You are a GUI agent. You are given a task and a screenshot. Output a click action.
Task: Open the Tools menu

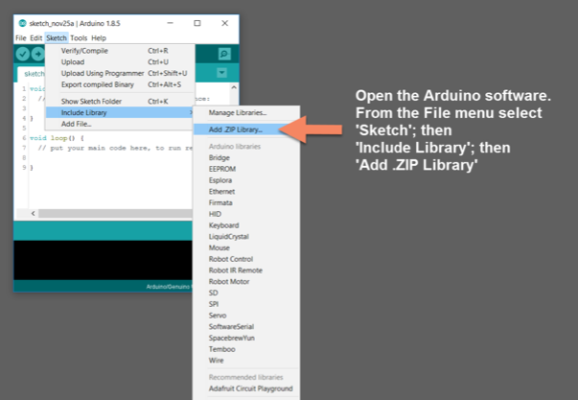click(79, 38)
